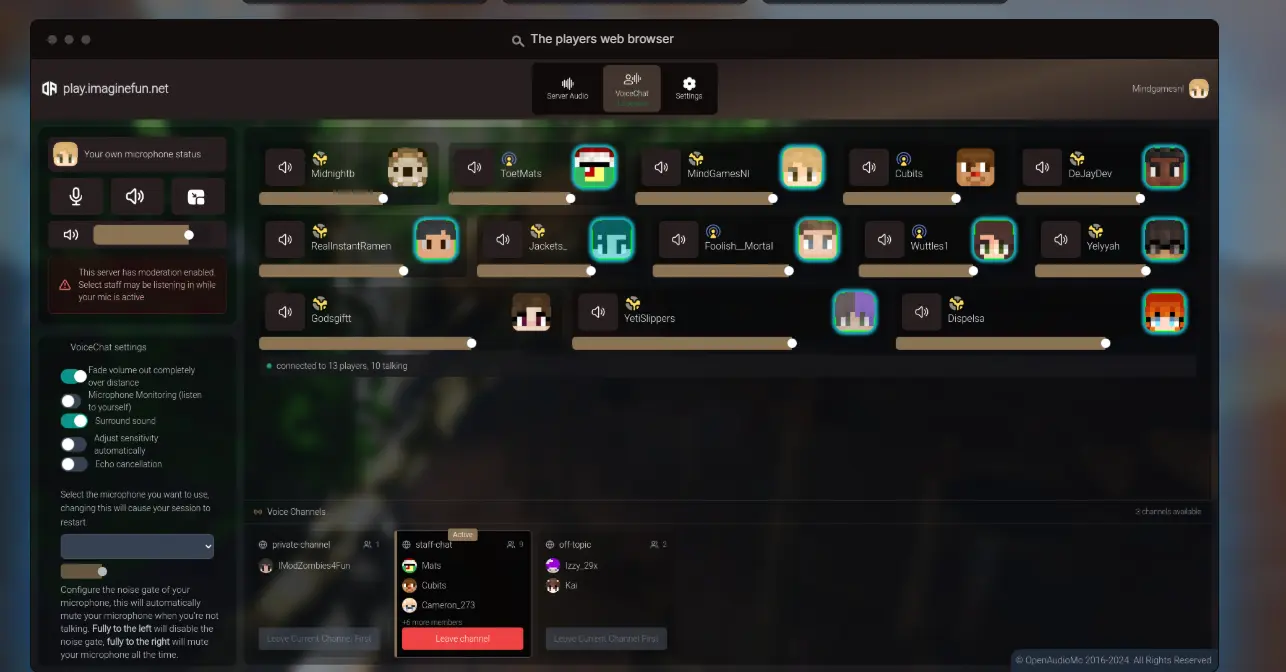Open the Settings tab
Screen dimensions: 1286x672
click(x=689, y=88)
